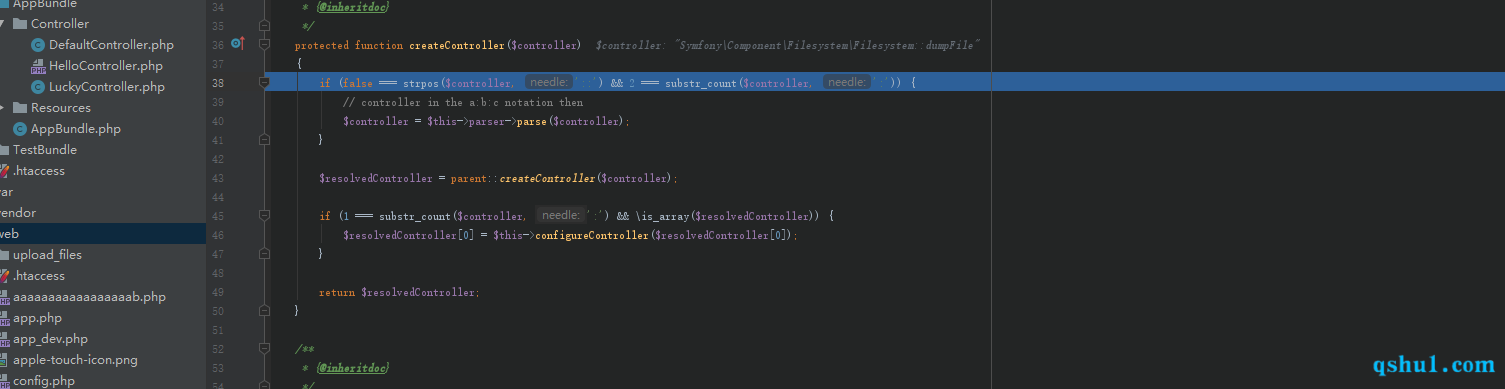Click the Resources folder icon
The height and width of the screenshot is (389, 1505).
tap(20, 108)
